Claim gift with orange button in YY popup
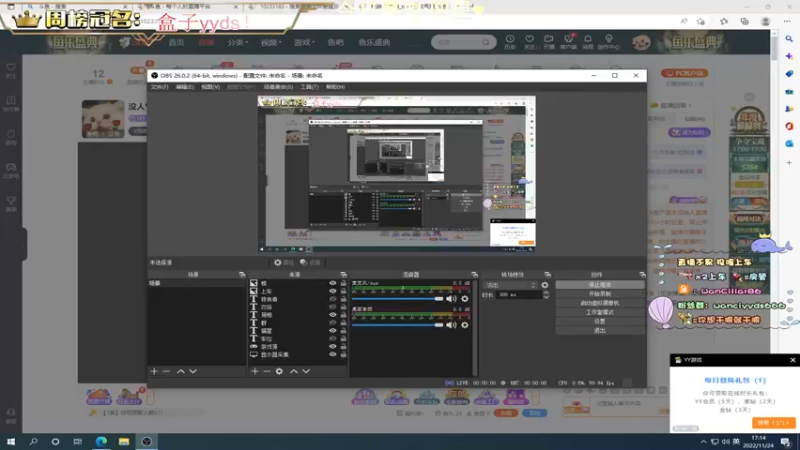 click(773, 422)
